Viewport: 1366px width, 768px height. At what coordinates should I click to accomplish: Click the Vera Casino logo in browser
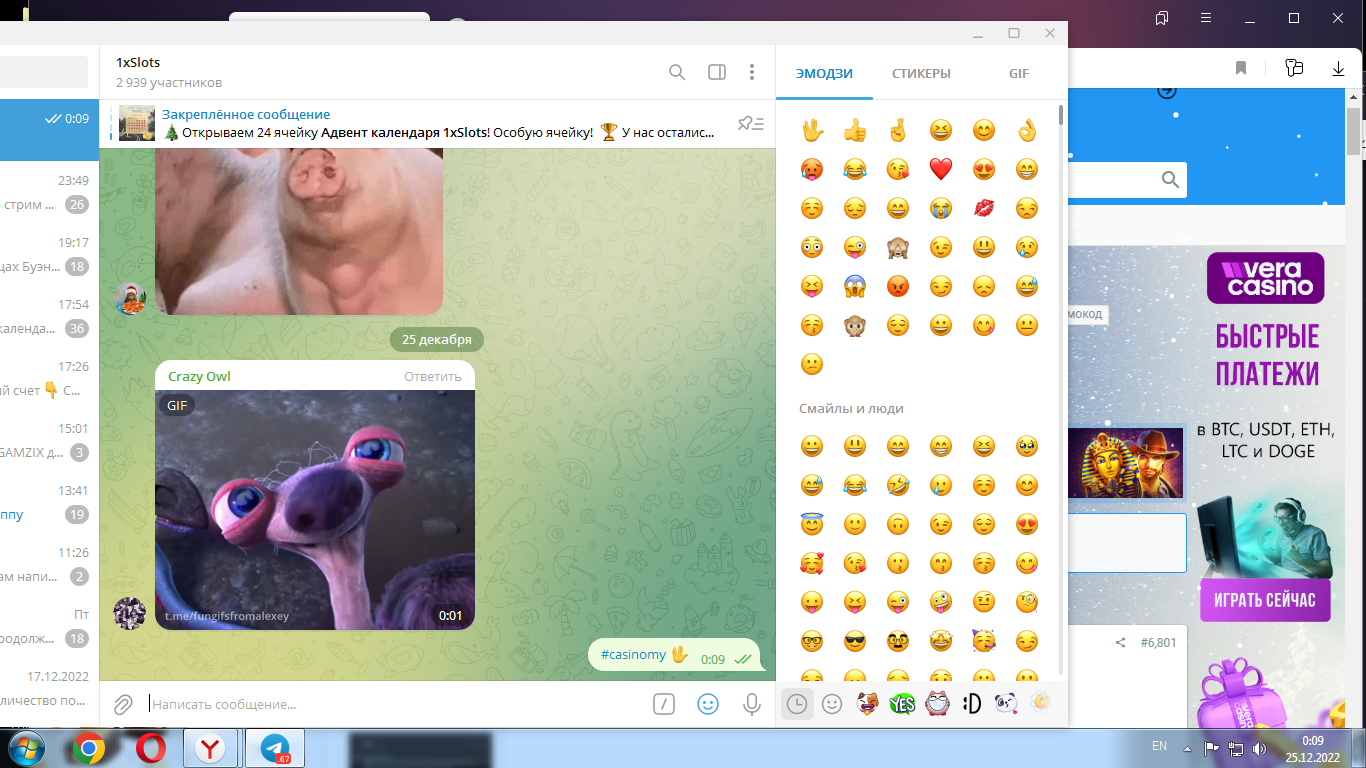point(1265,278)
